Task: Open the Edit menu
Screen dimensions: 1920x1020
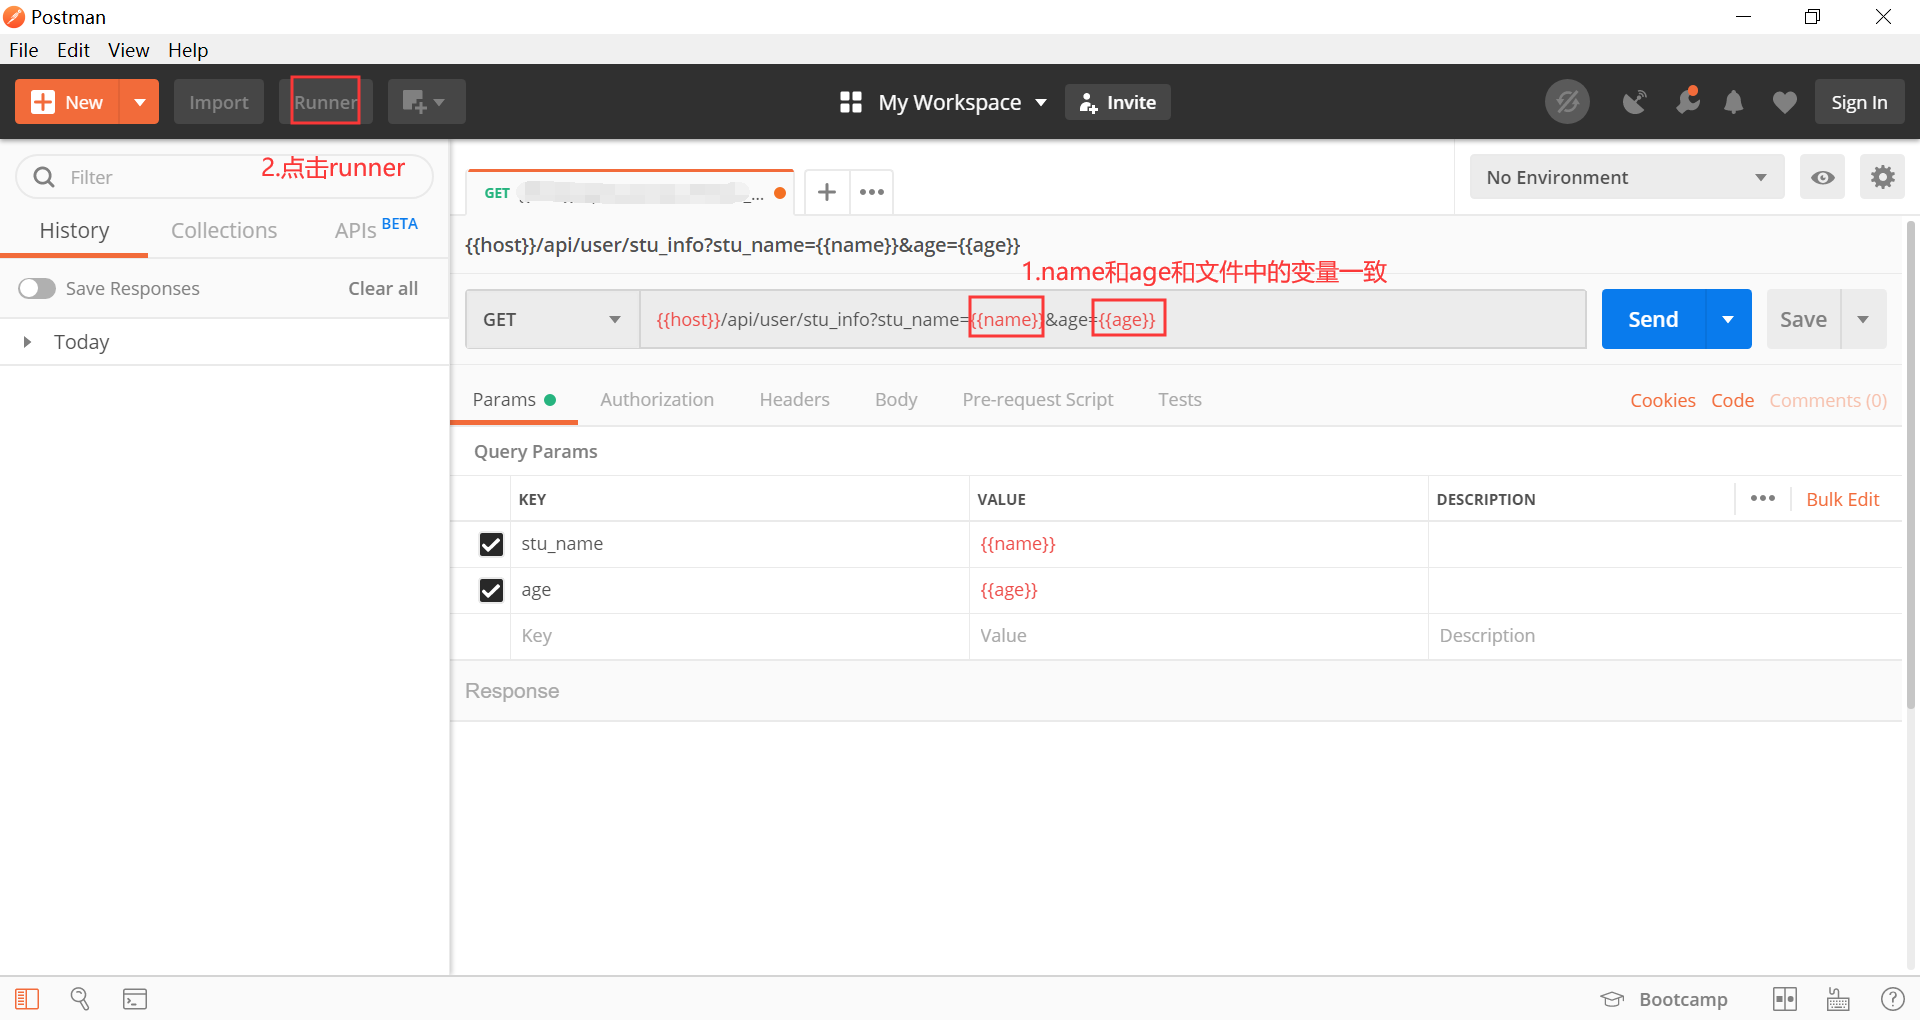Action: [73, 50]
